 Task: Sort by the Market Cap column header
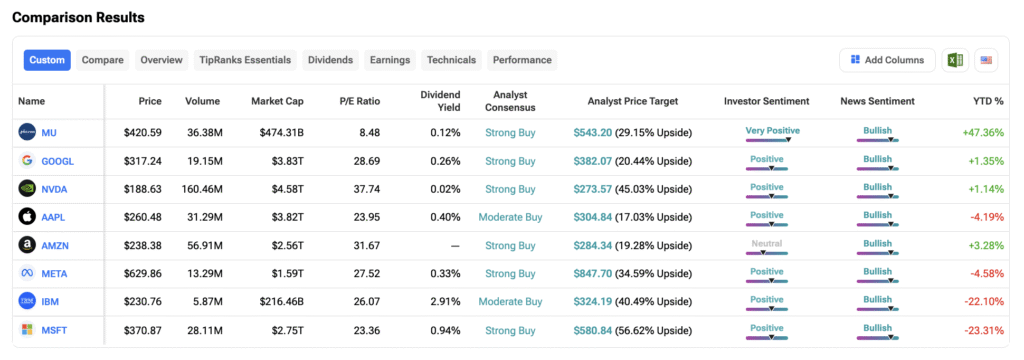click(x=277, y=101)
